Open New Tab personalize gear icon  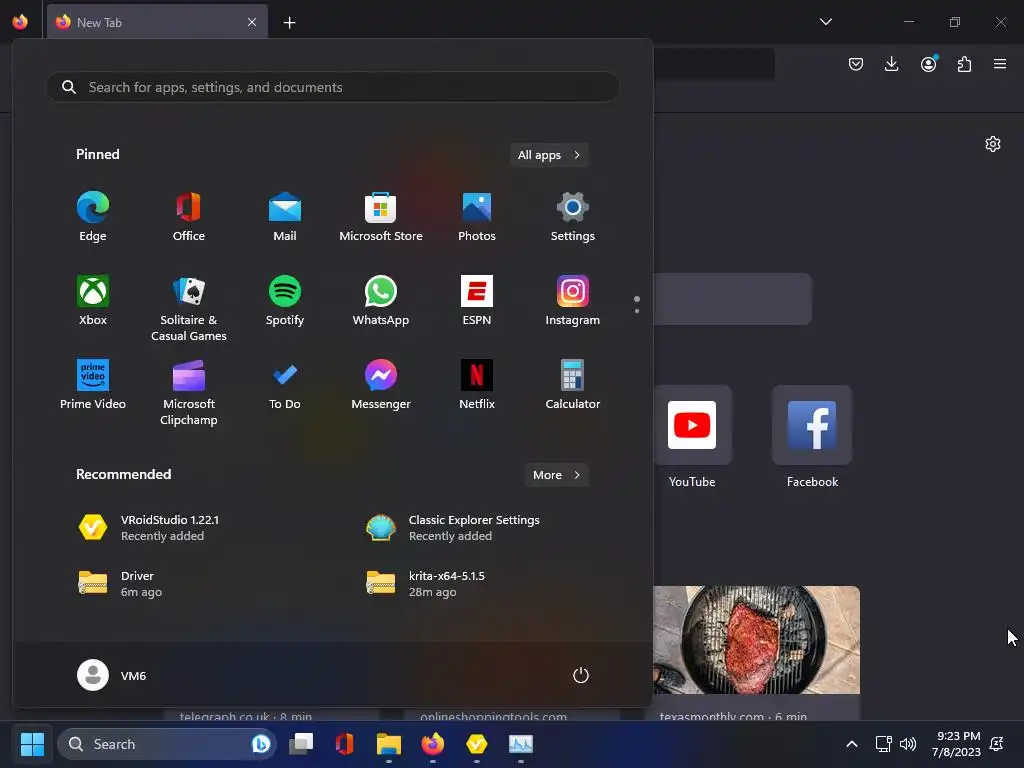click(993, 144)
